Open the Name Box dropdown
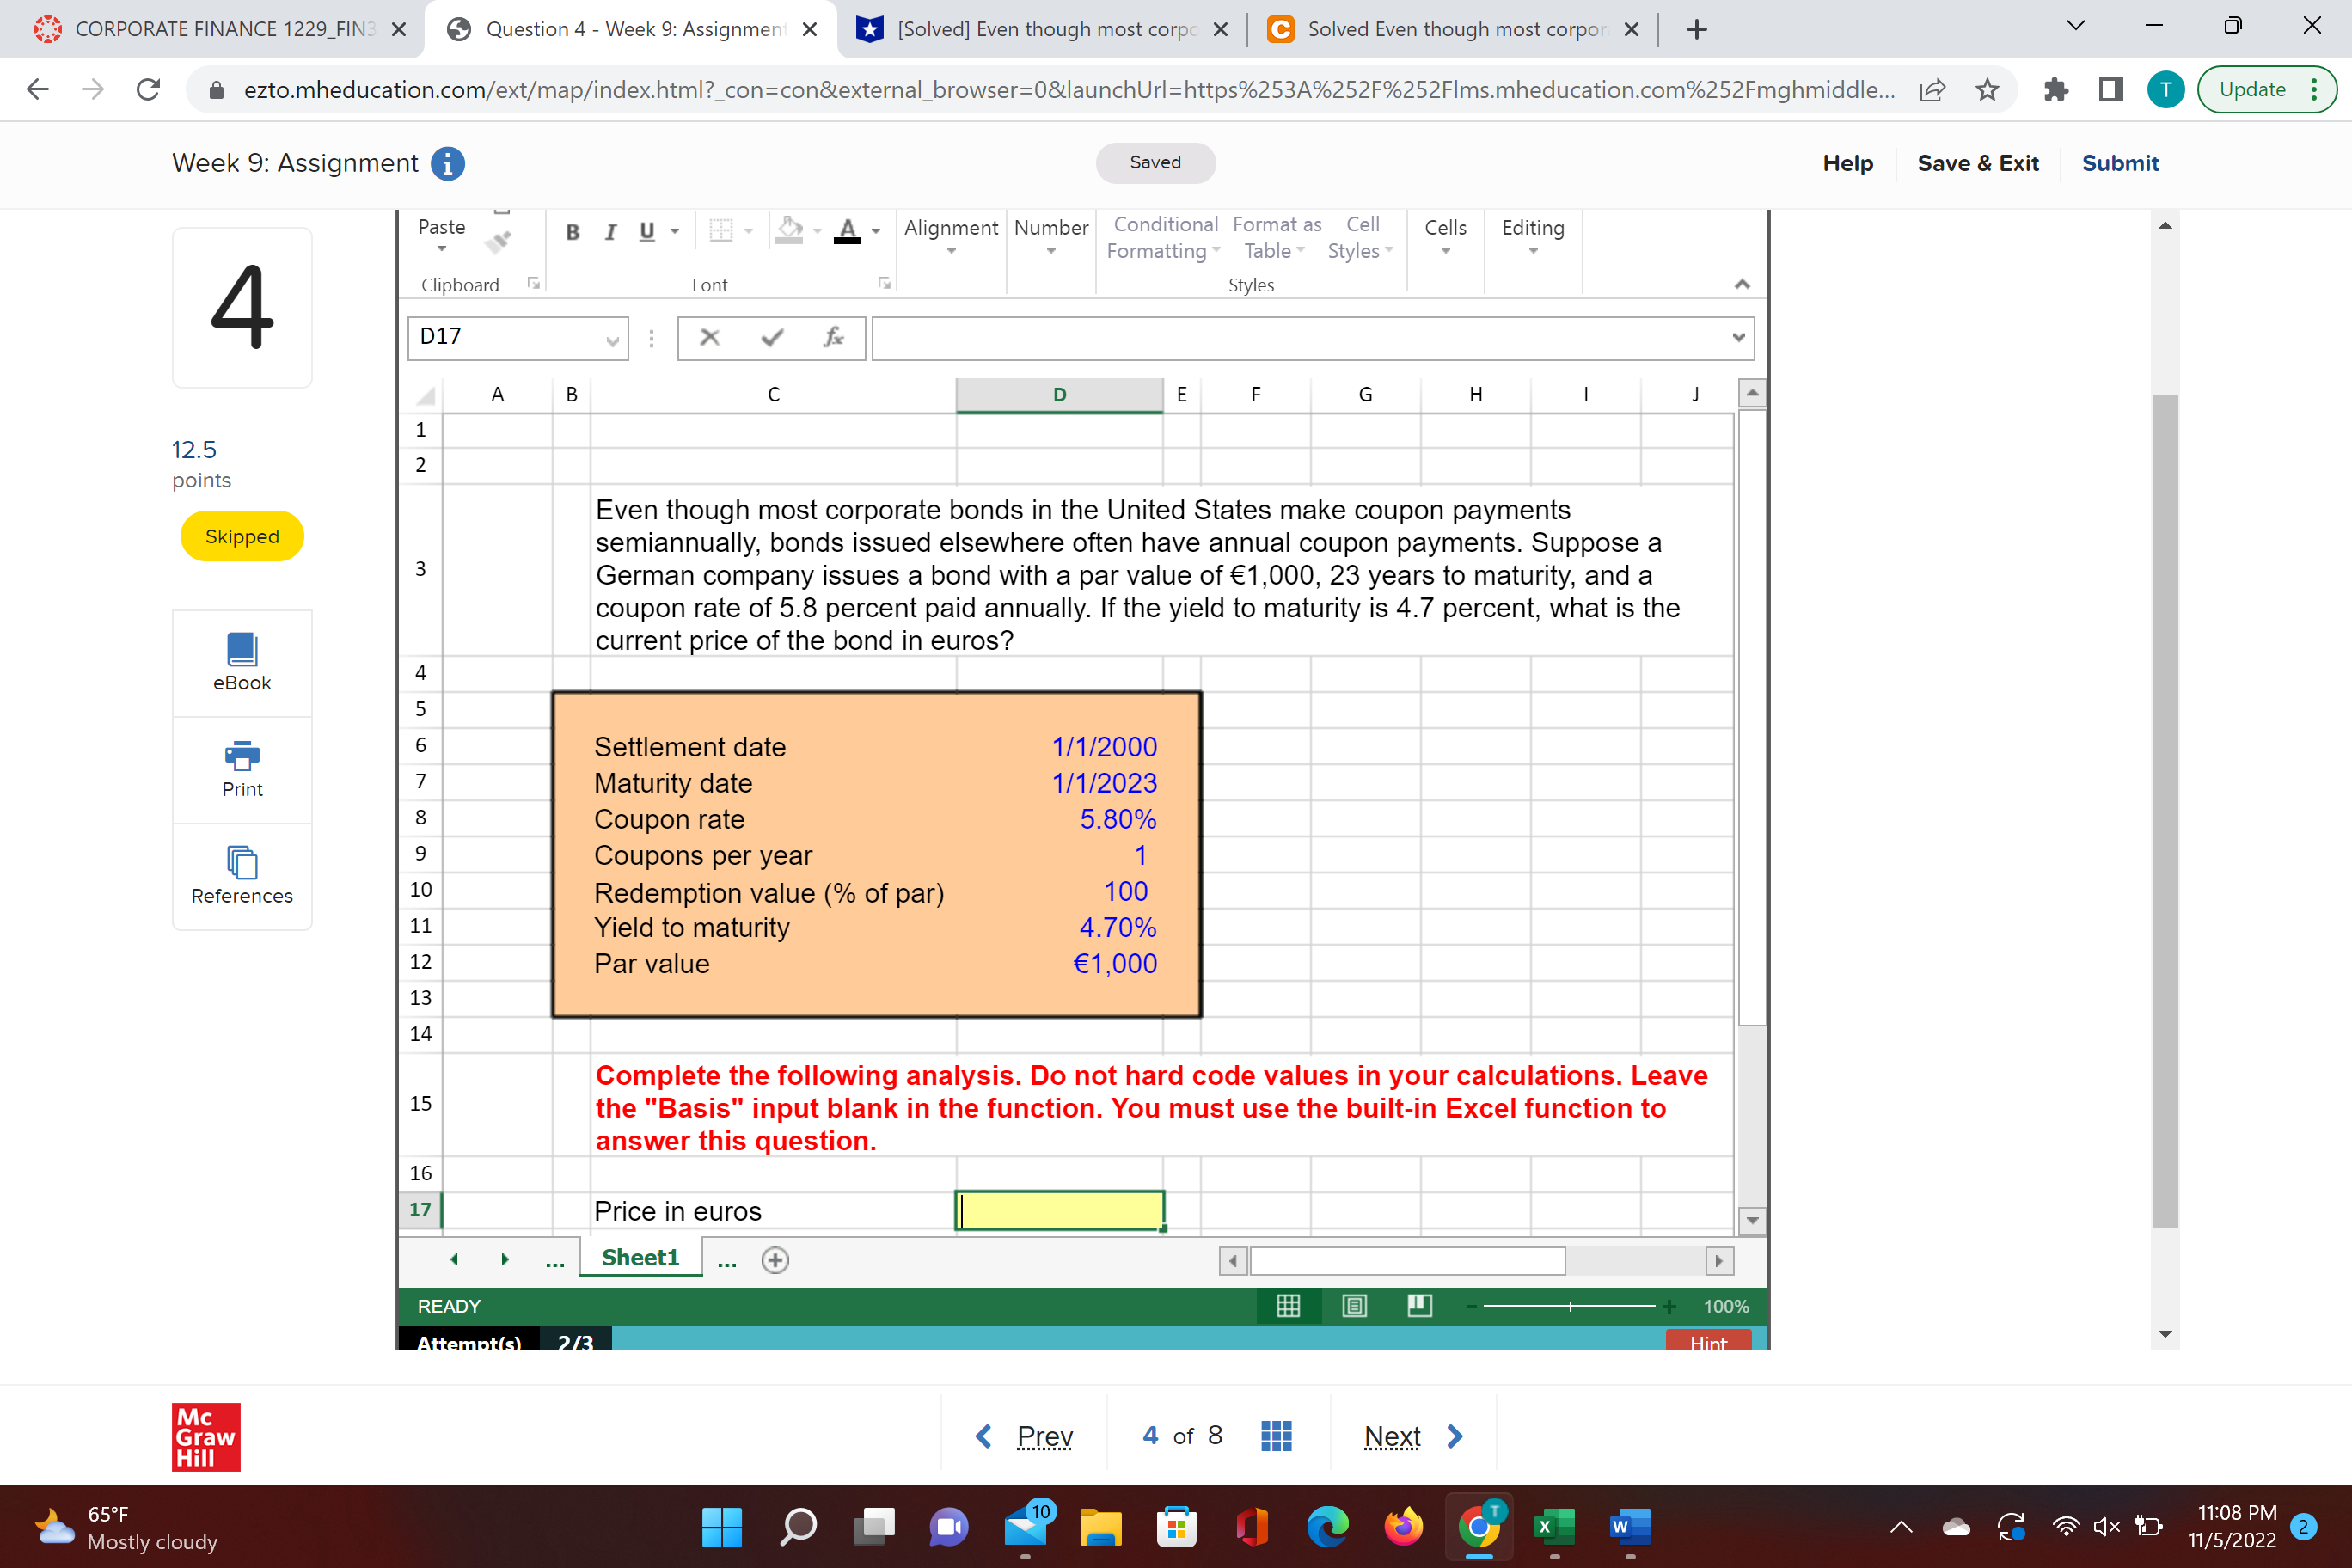The image size is (2352, 1568). pyautogui.click(x=612, y=339)
